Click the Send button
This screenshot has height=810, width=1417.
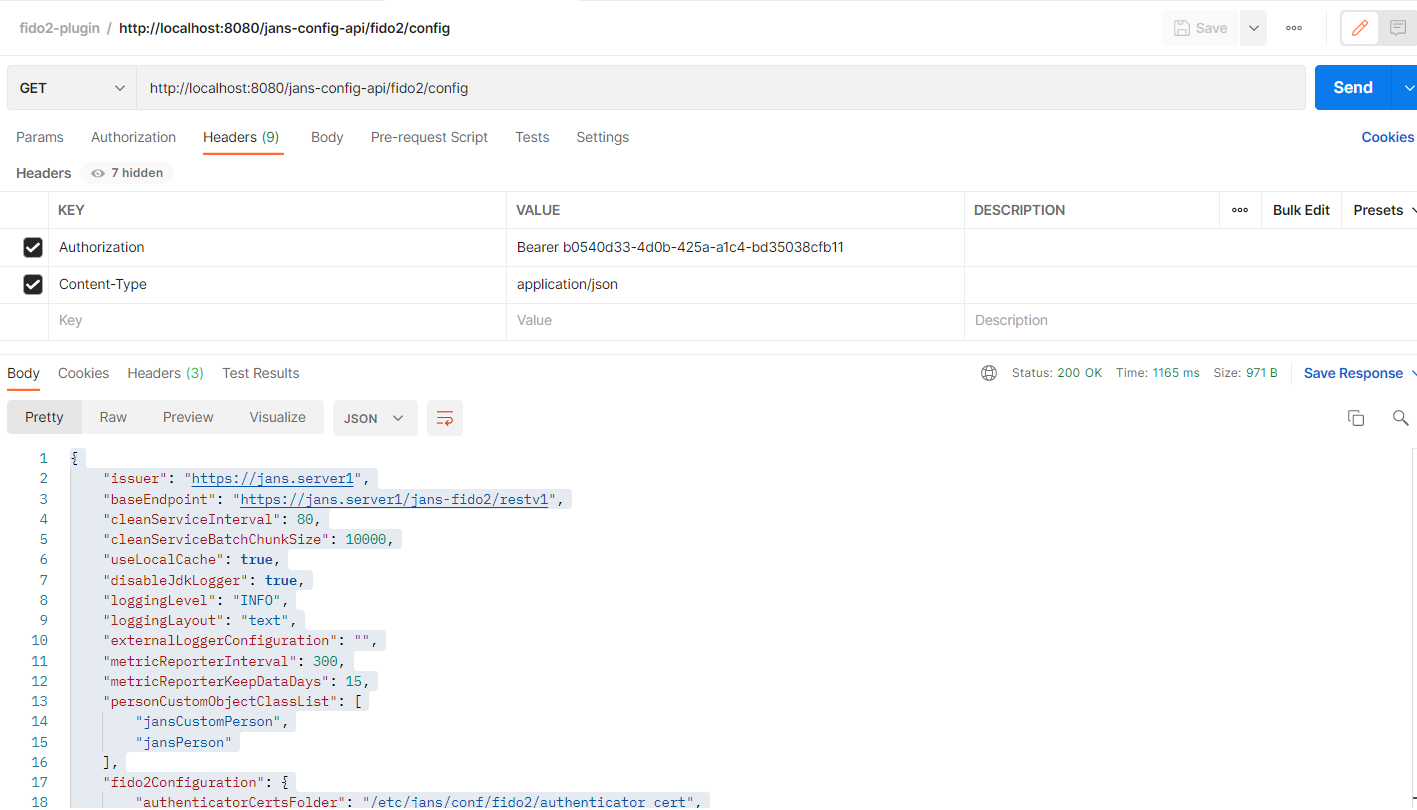tap(1351, 87)
